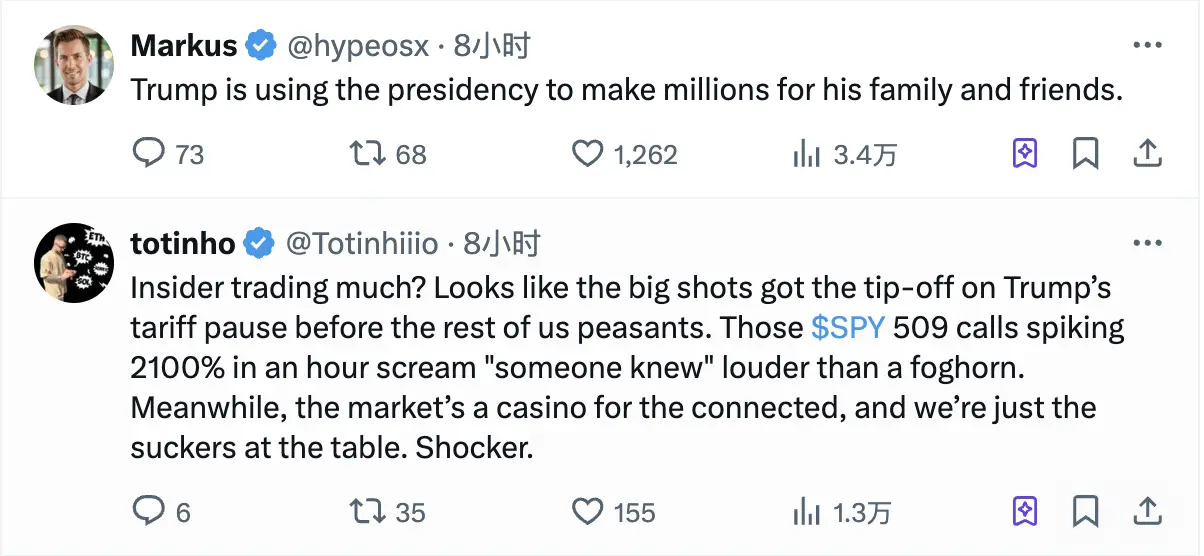Share totinho's tweet
The width and height of the screenshot is (1204, 556).
pos(1147,512)
